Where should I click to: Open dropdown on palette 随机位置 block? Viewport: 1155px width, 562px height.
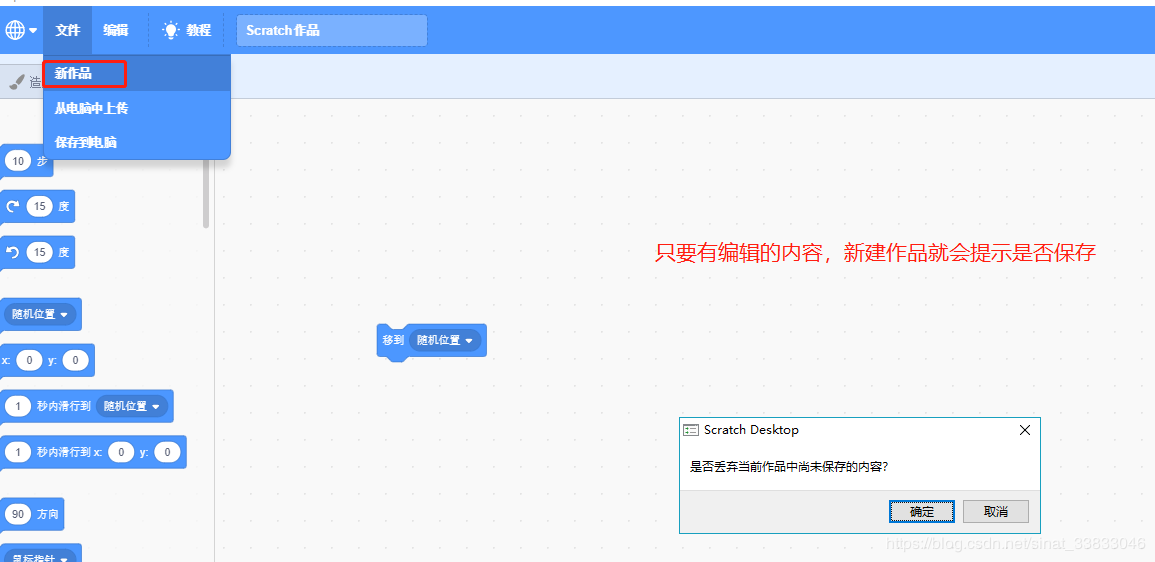click(41, 314)
